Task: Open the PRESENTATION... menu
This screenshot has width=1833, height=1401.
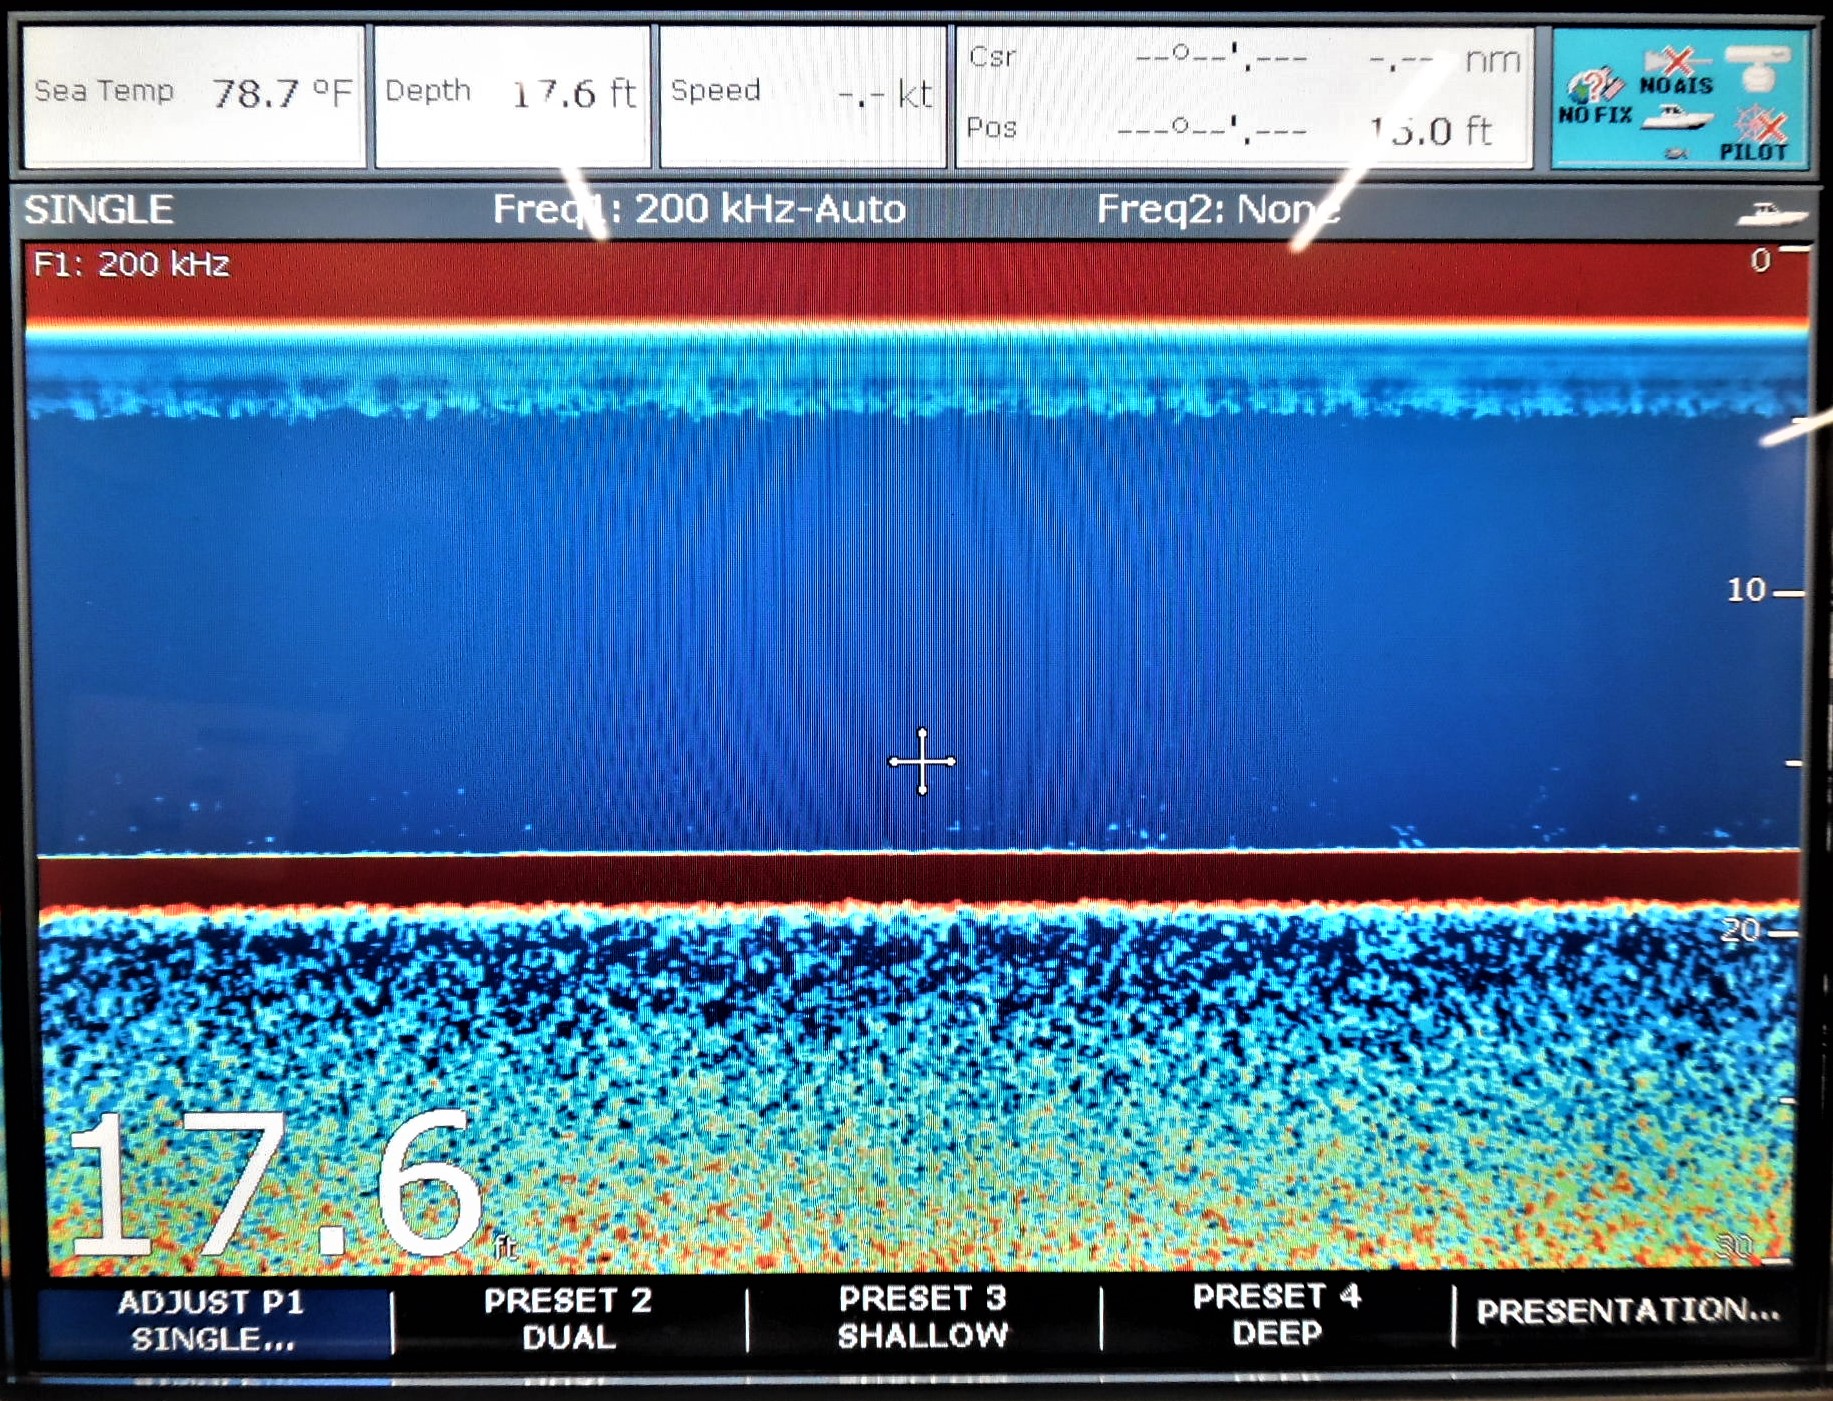Action: 1628,1311
